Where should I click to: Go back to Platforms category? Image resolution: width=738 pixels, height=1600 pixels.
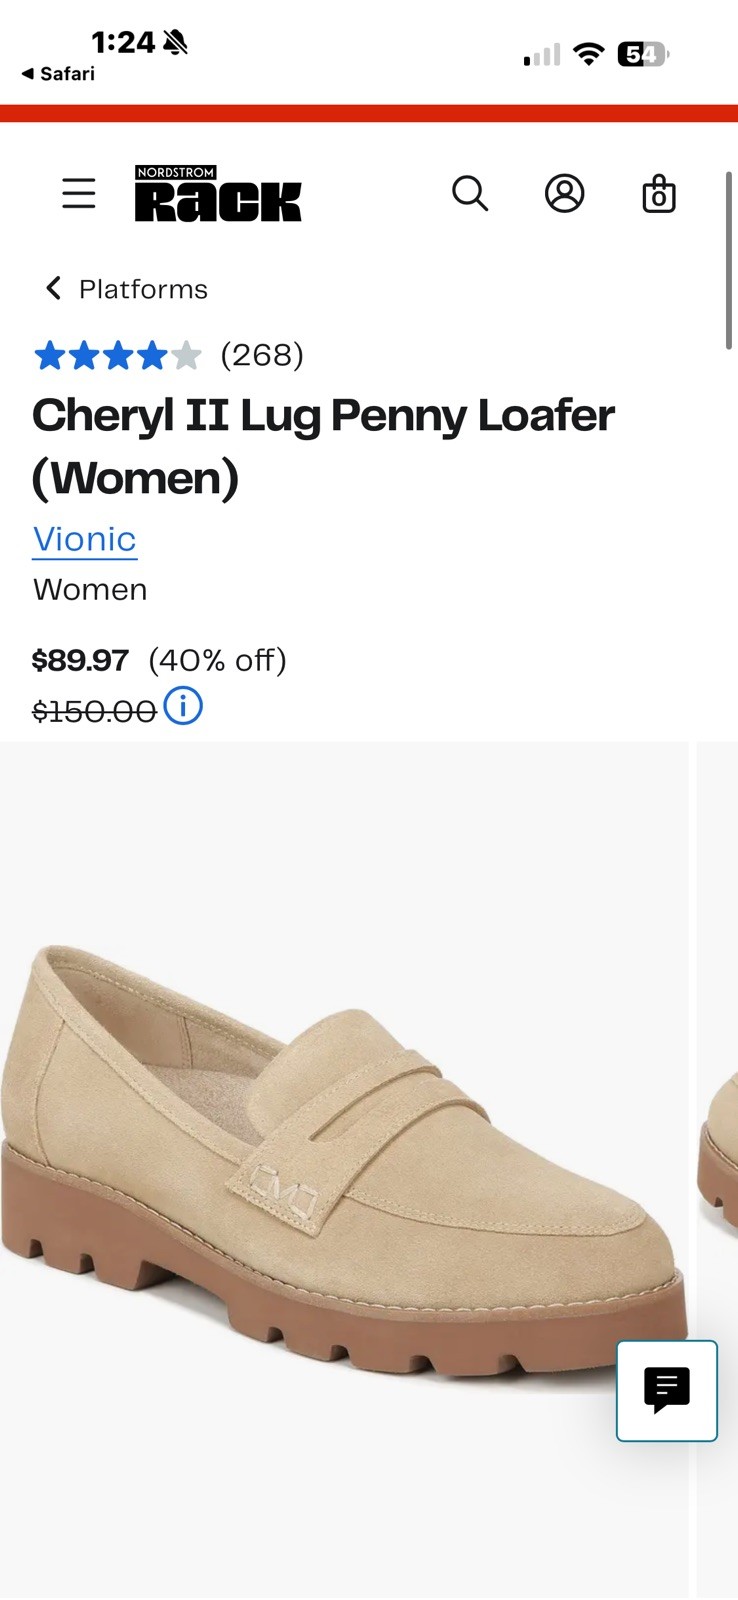pos(127,289)
